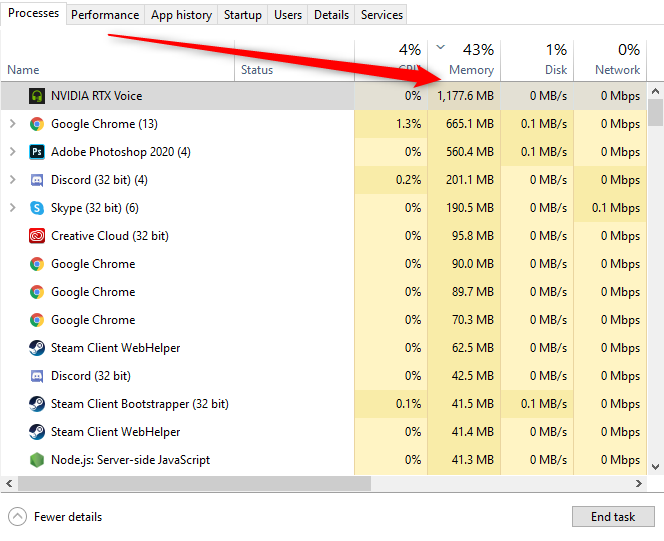The image size is (664, 541).
Task: Expand the Adobe Photoshop 2020 process group
Action: click(x=12, y=152)
